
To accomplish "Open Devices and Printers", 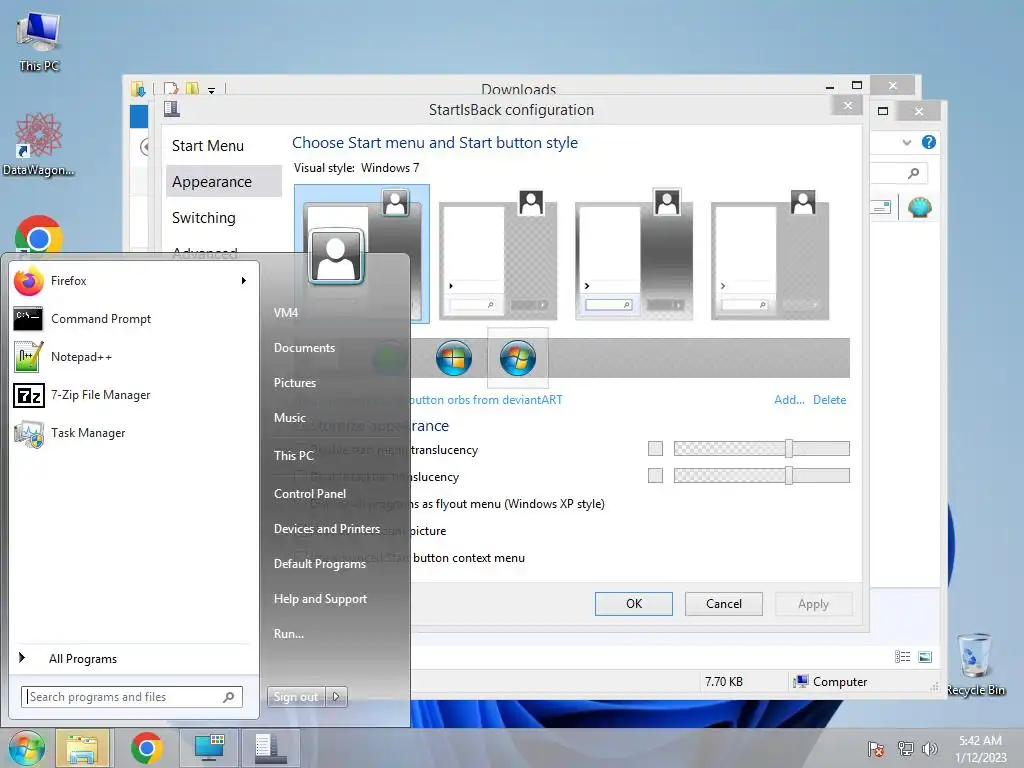I will (x=327, y=529).
